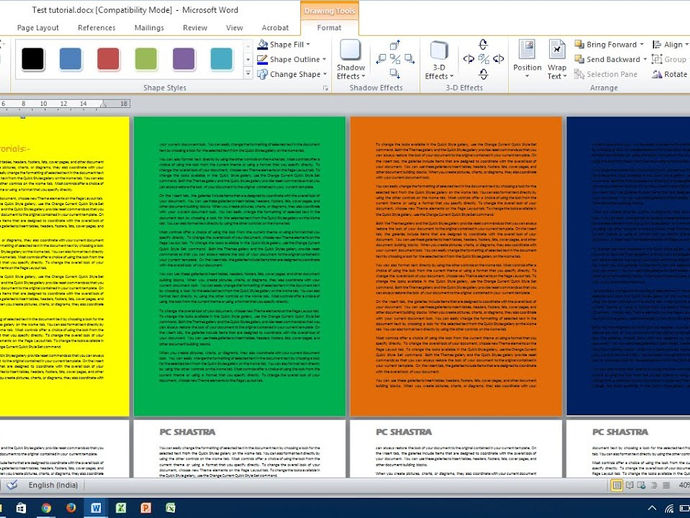This screenshot has width=690, height=518.
Task: Tilt 3-D effect left
Action: pos(469,59)
